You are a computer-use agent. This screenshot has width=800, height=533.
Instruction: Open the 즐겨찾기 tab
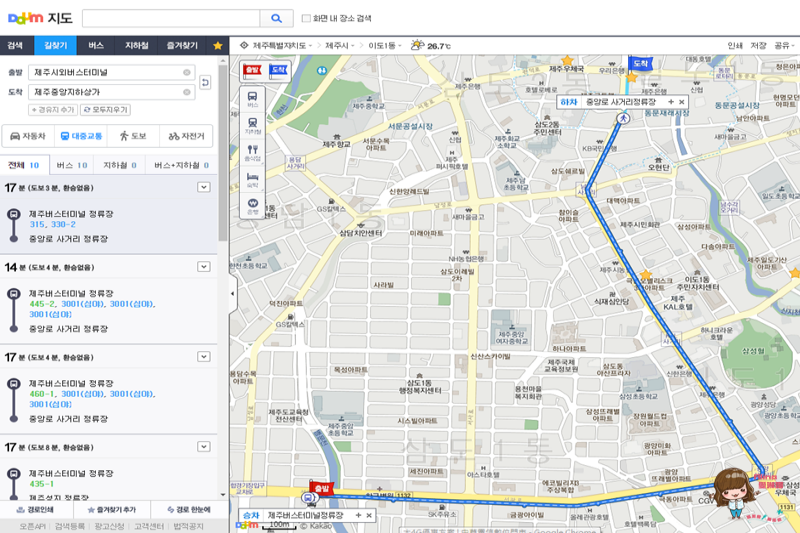(182, 45)
